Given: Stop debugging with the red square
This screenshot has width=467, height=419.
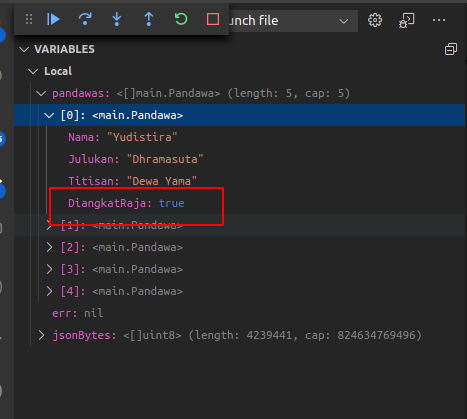Looking at the screenshot, I should (213, 19).
